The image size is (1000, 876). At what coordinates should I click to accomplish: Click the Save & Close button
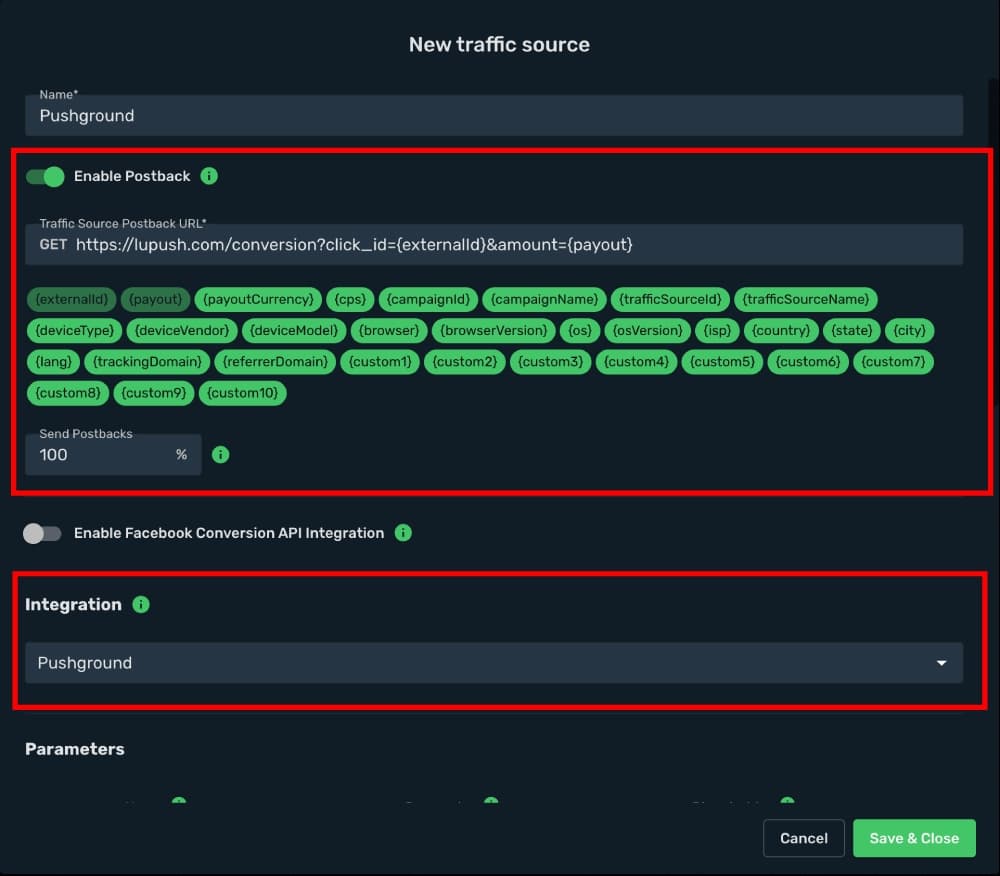click(914, 838)
